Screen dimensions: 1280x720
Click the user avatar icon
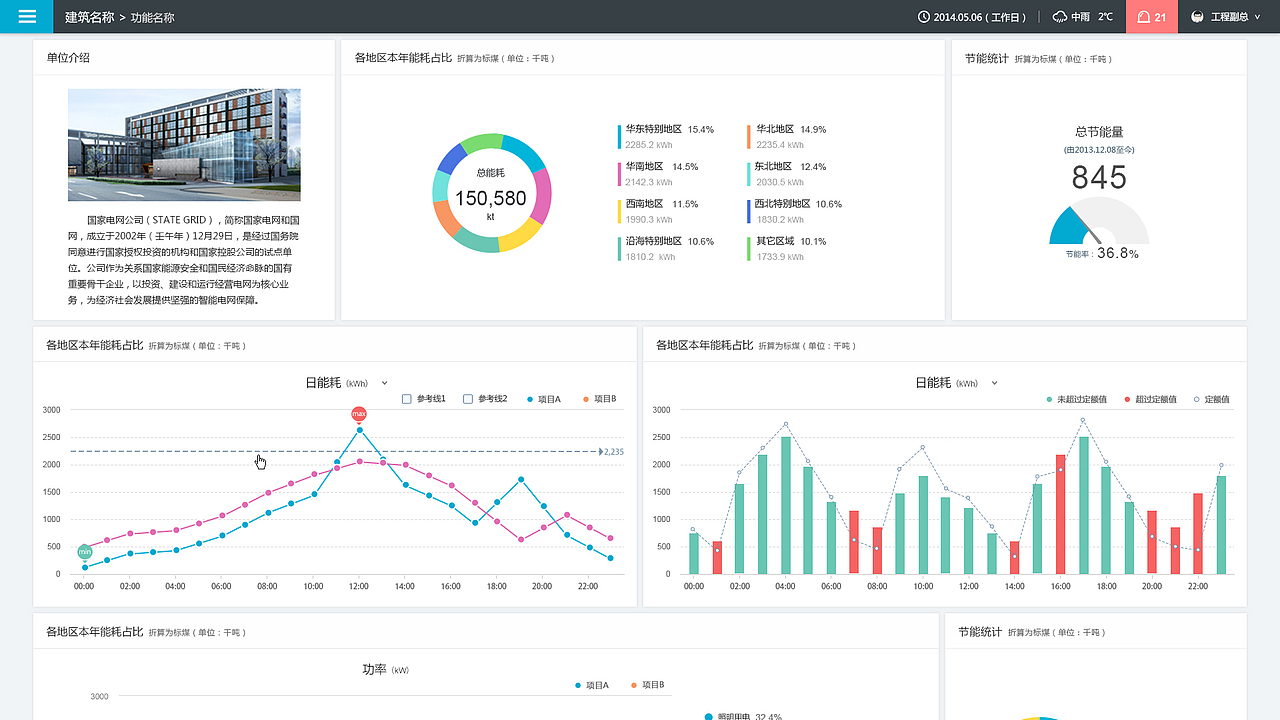click(1197, 17)
